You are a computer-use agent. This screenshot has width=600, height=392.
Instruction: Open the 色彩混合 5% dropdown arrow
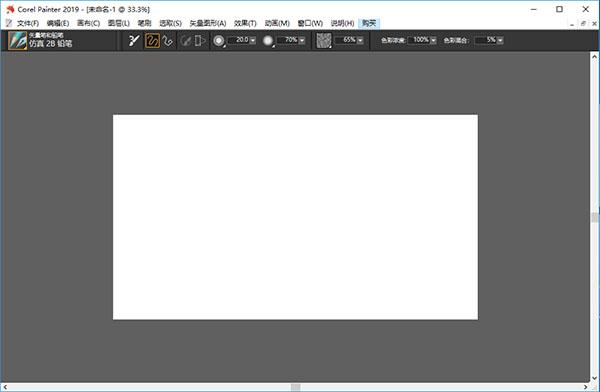point(500,40)
